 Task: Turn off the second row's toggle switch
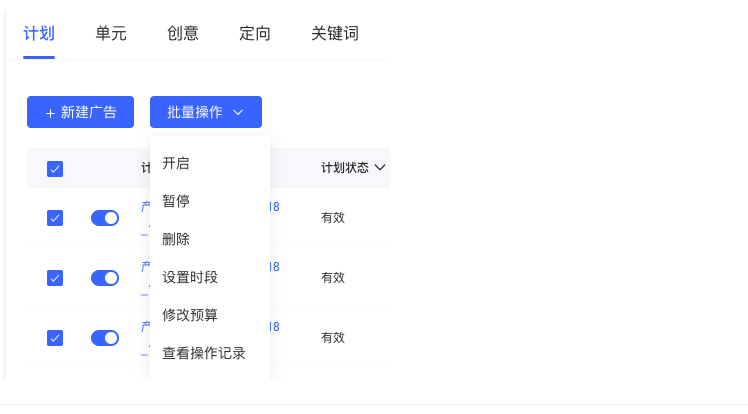pos(105,278)
